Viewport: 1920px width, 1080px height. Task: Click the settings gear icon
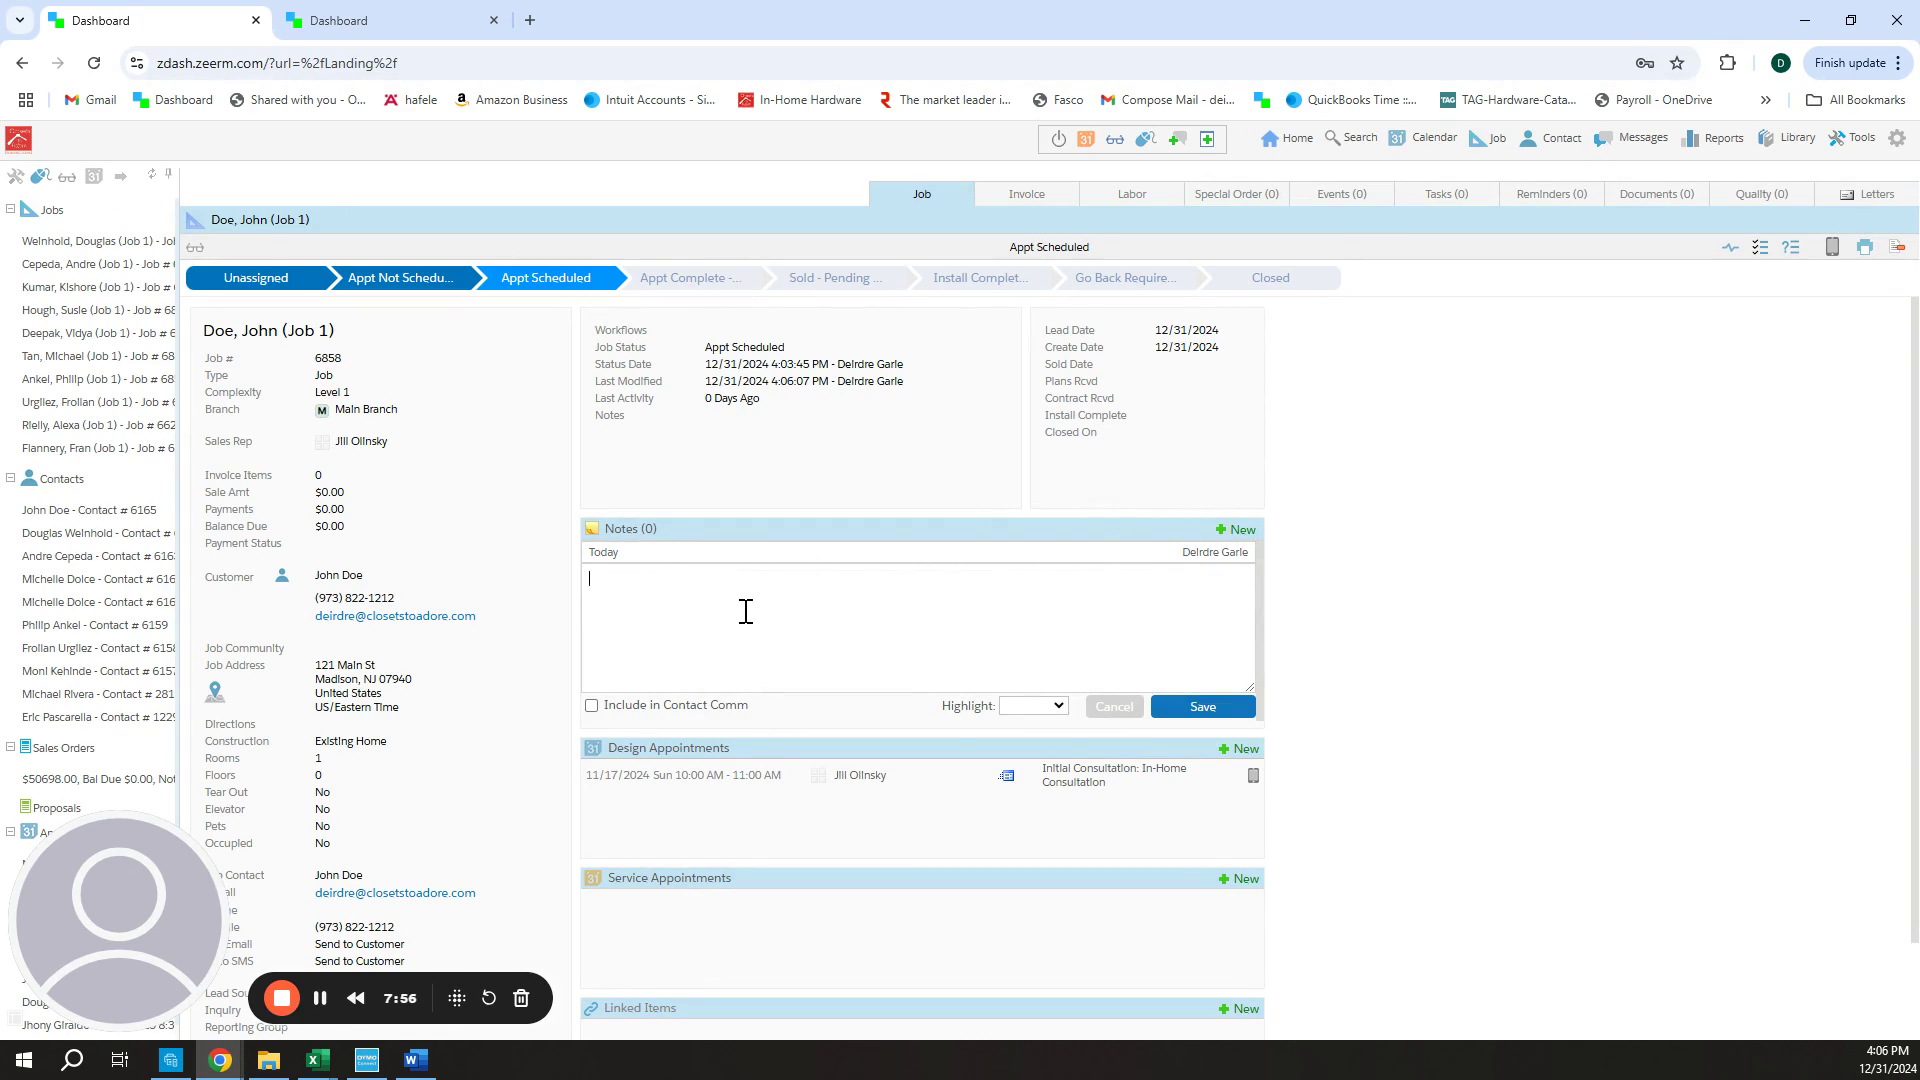coord(1897,139)
